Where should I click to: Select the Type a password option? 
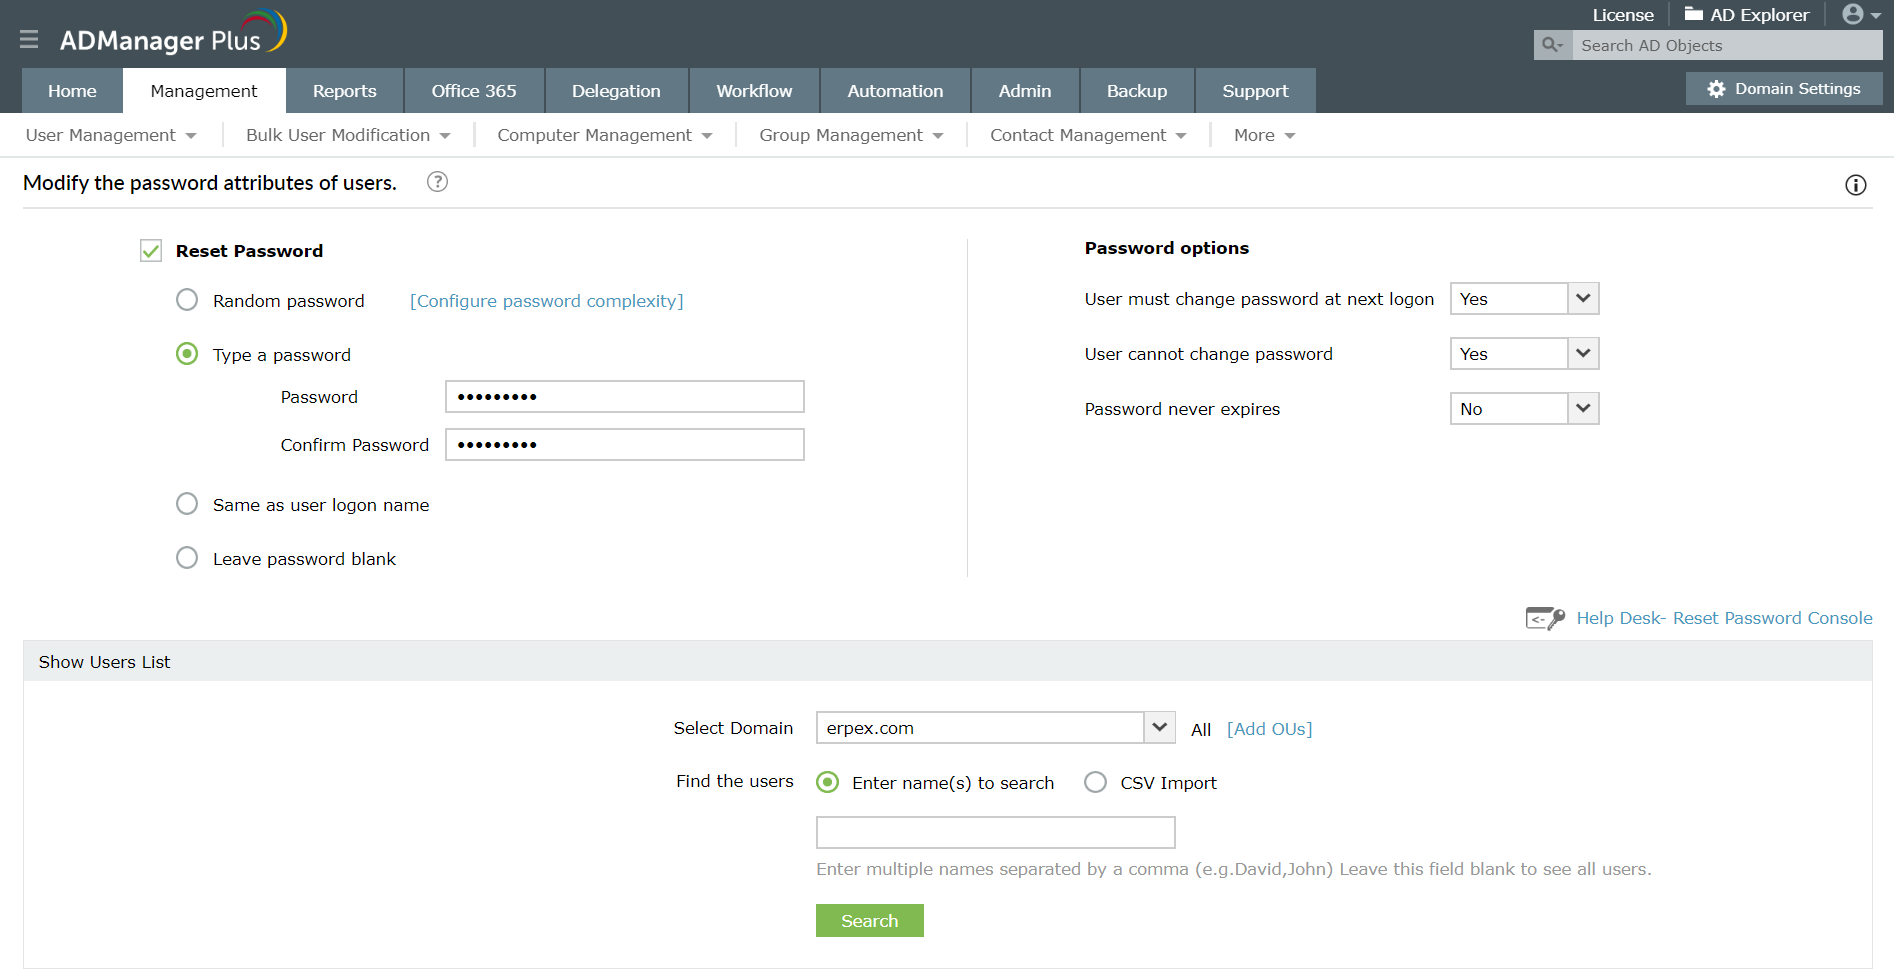tap(187, 354)
